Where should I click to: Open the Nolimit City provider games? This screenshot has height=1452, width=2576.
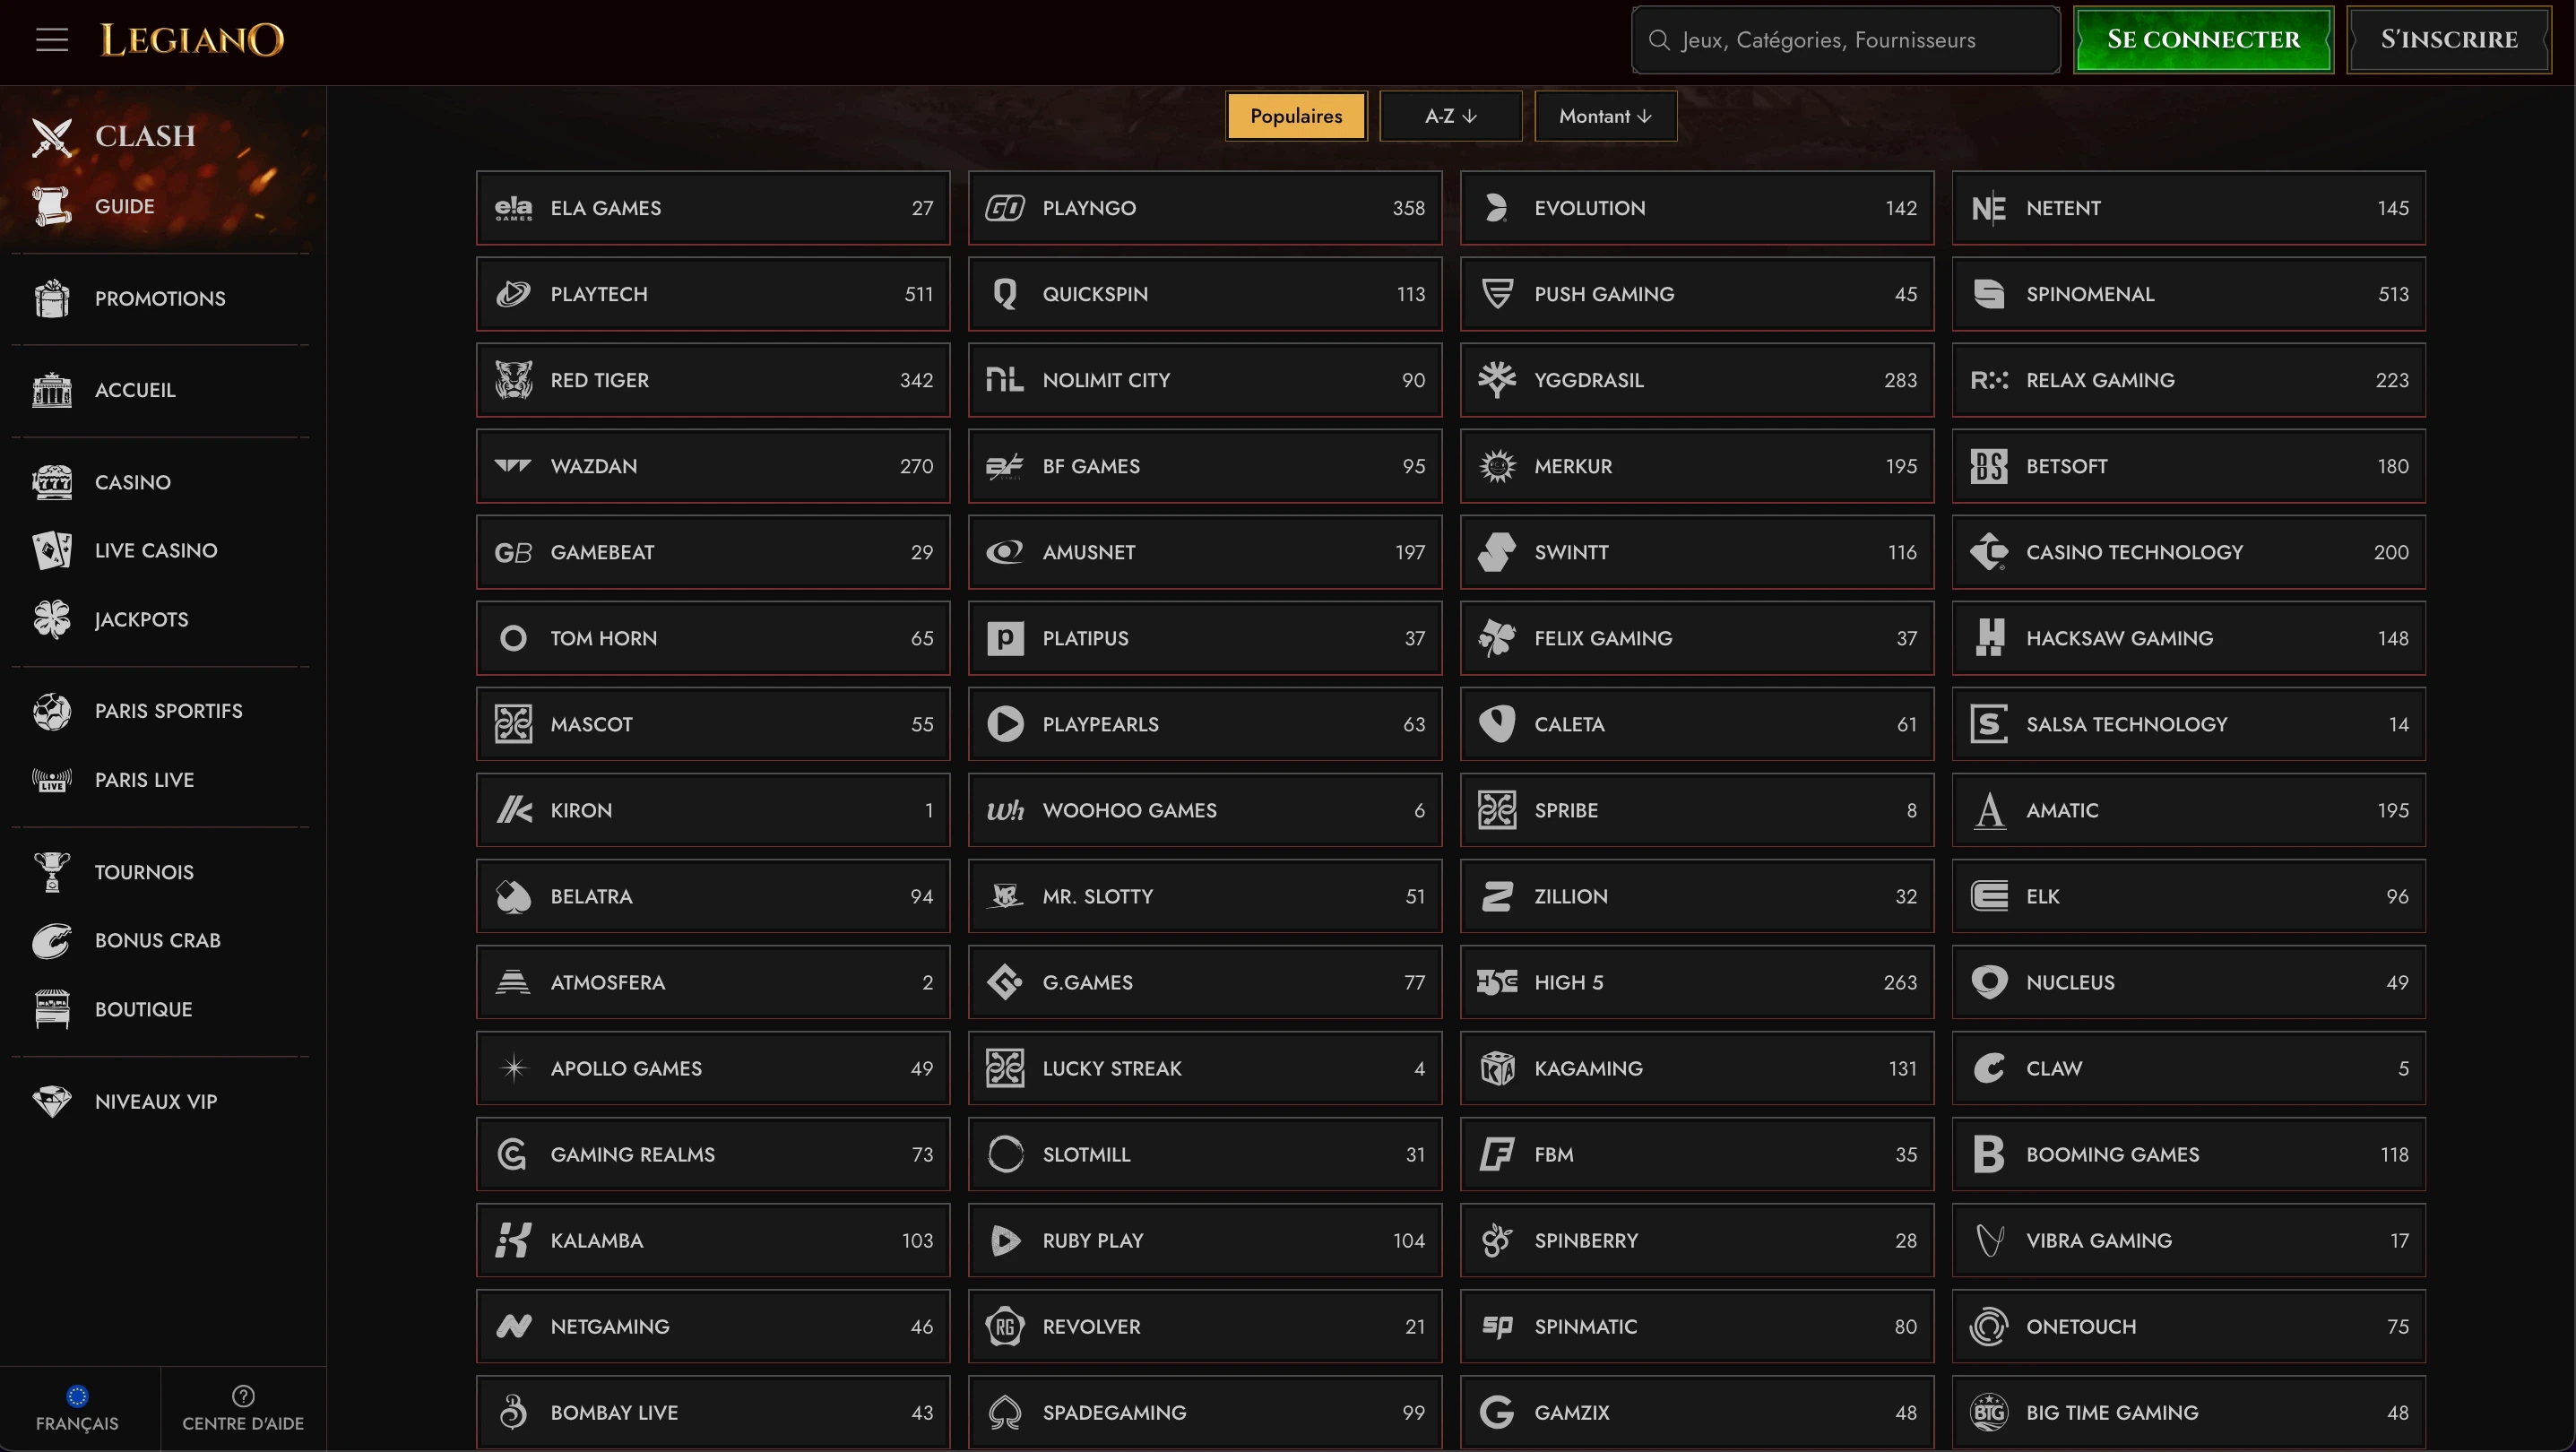(x=1205, y=380)
